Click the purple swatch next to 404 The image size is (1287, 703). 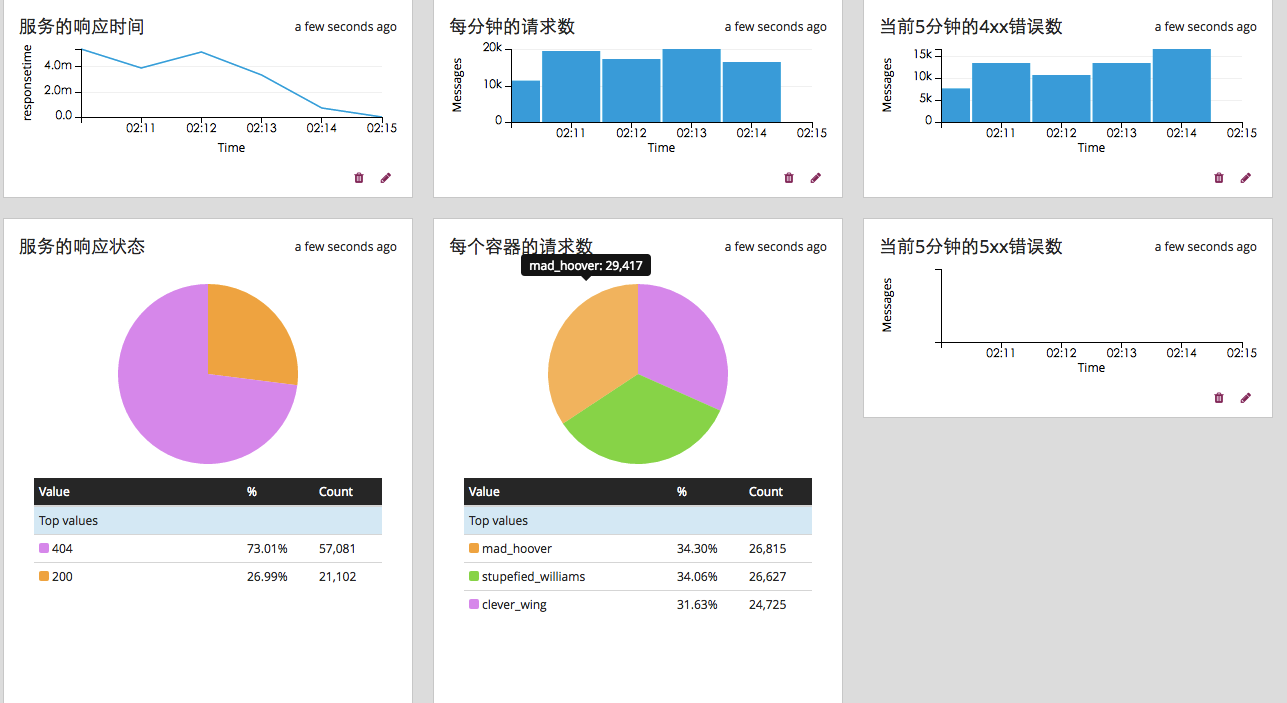click(x=41, y=548)
